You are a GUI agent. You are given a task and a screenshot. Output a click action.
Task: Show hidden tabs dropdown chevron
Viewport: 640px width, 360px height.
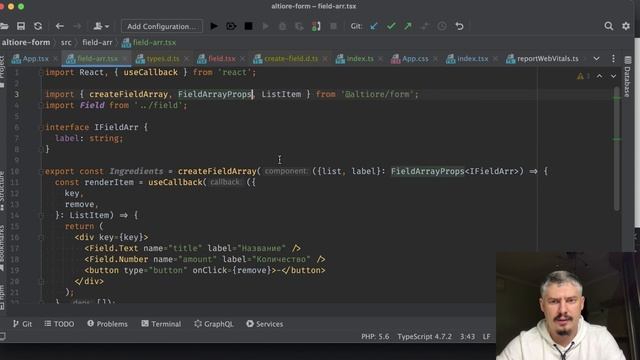596,59
